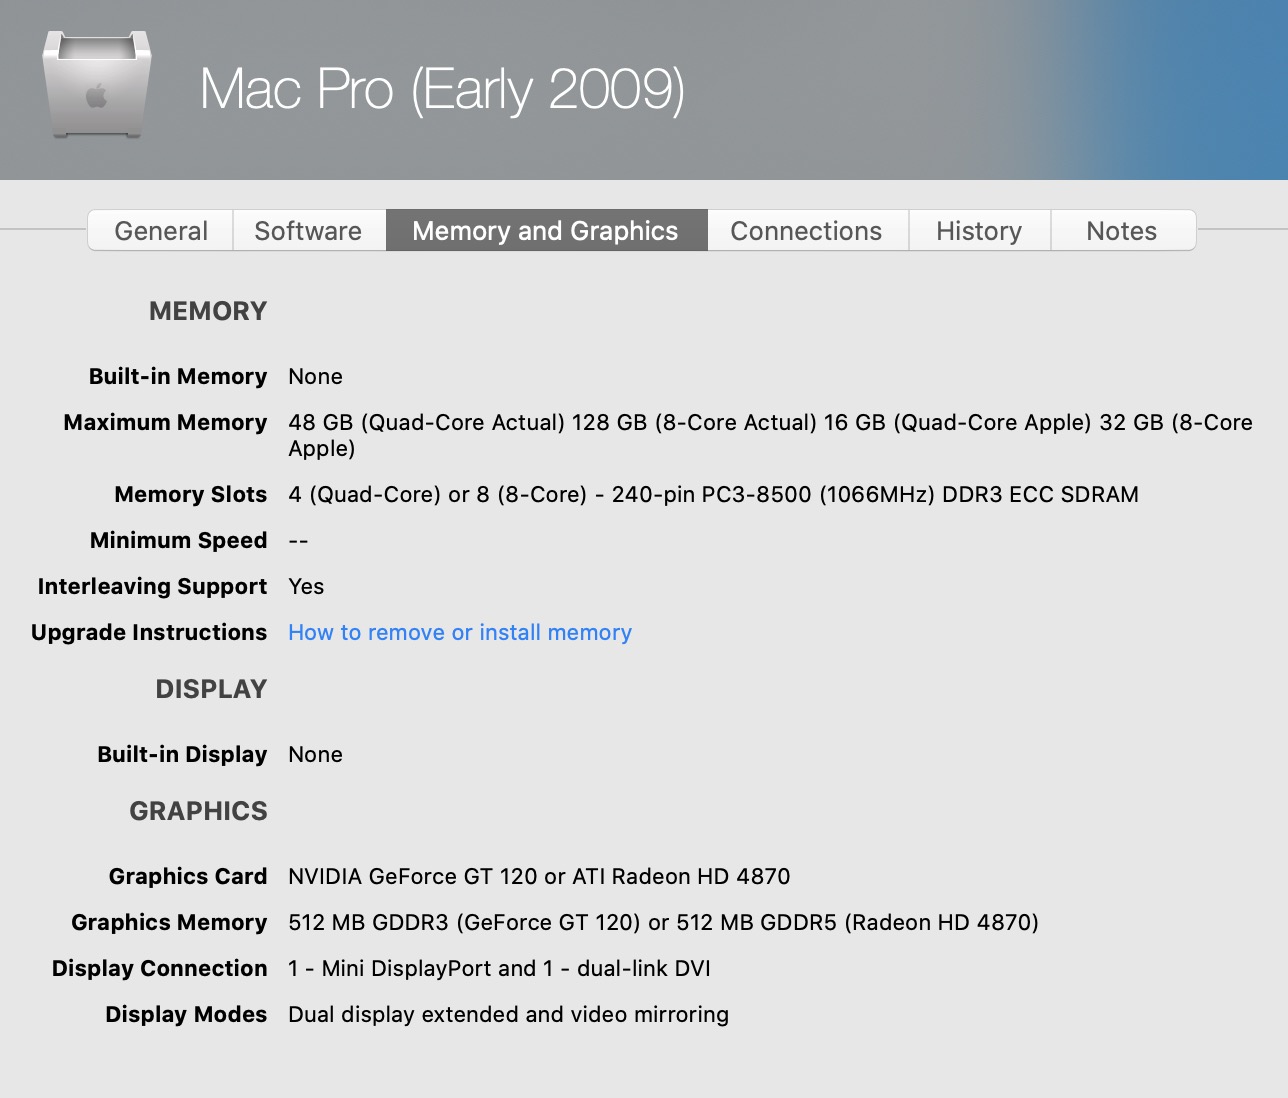Viewport: 1288px width, 1098px height.
Task: Click the '512 MB GDDR3' graphics memory value
Action: pyautogui.click(x=368, y=922)
